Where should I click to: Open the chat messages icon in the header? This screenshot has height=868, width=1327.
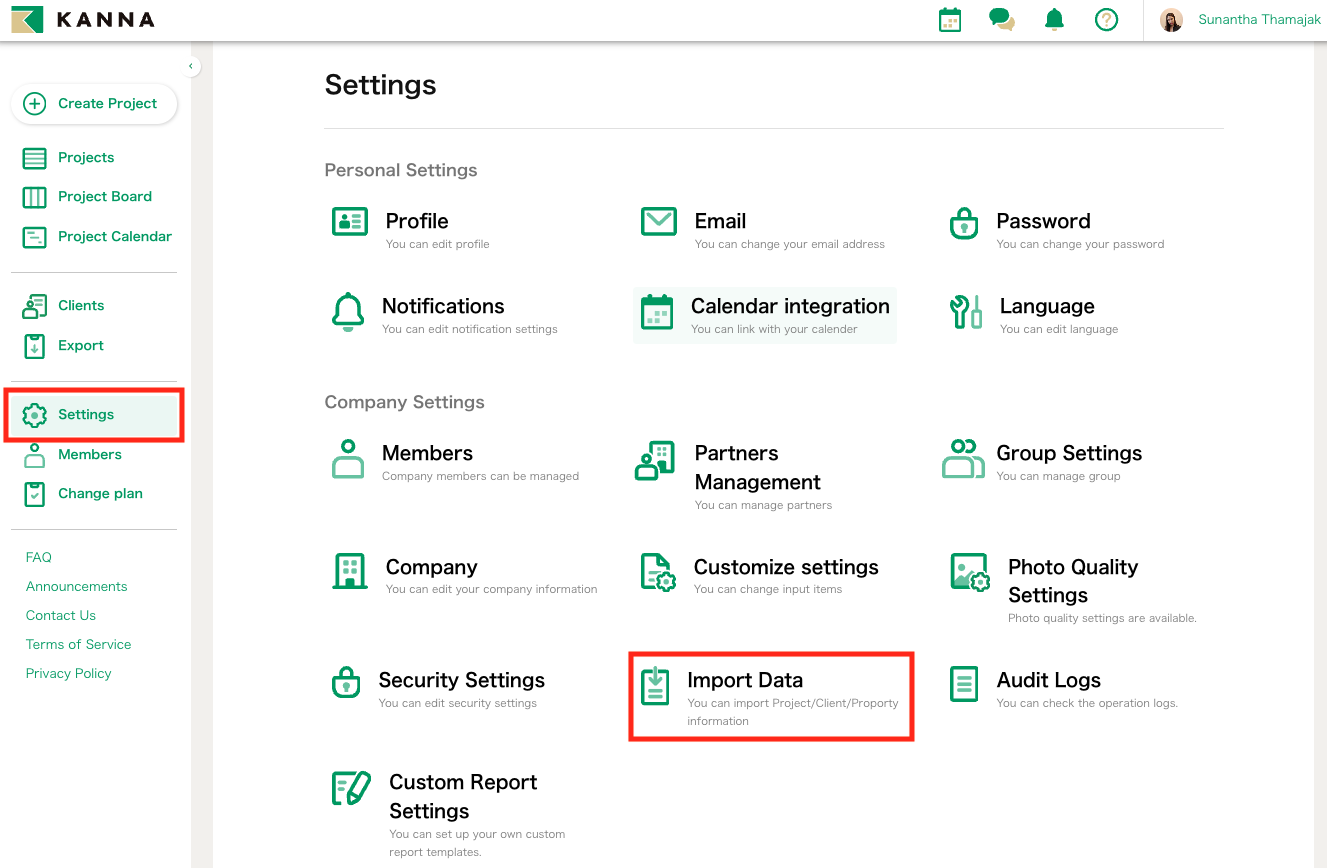click(1001, 19)
